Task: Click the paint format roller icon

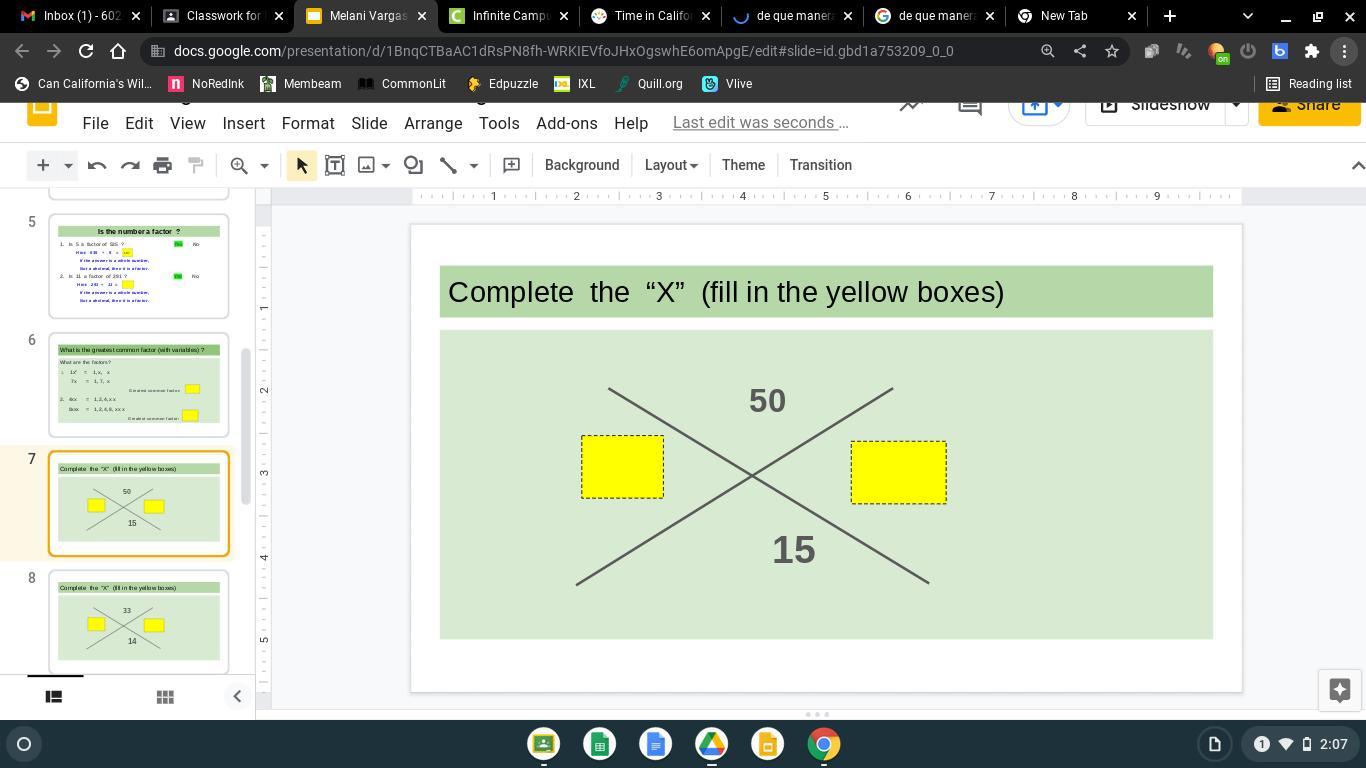Action: [x=196, y=165]
